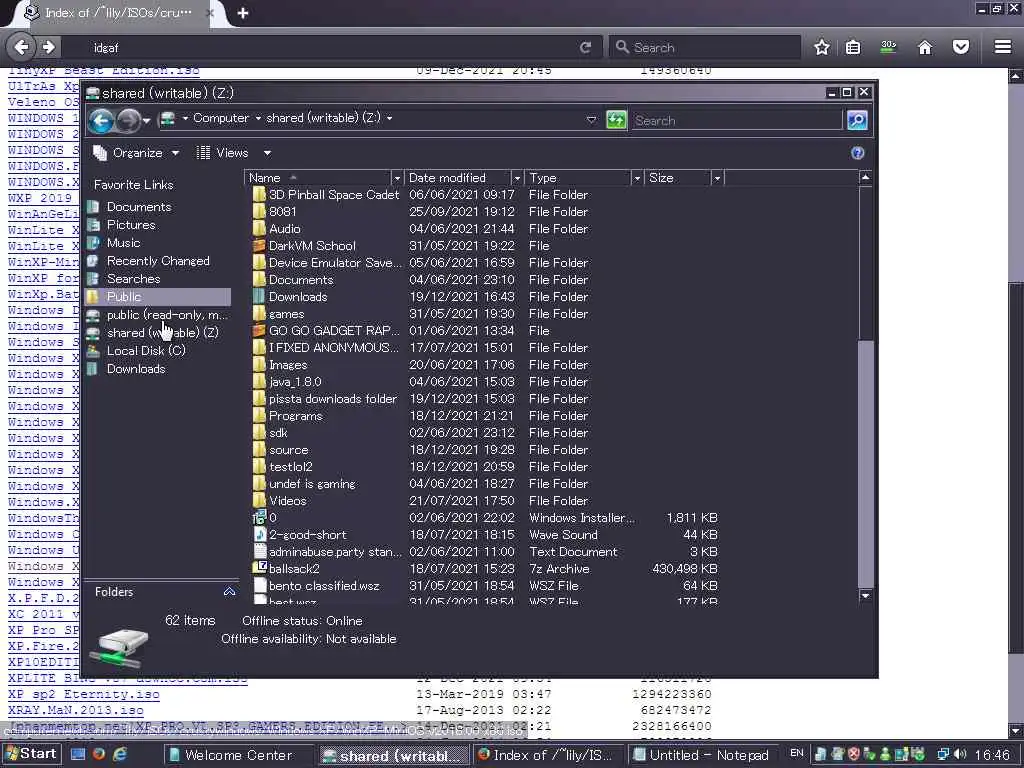Open new browser tab with plus
This screenshot has height=768, width=1024.
click(x=243, y=13)
